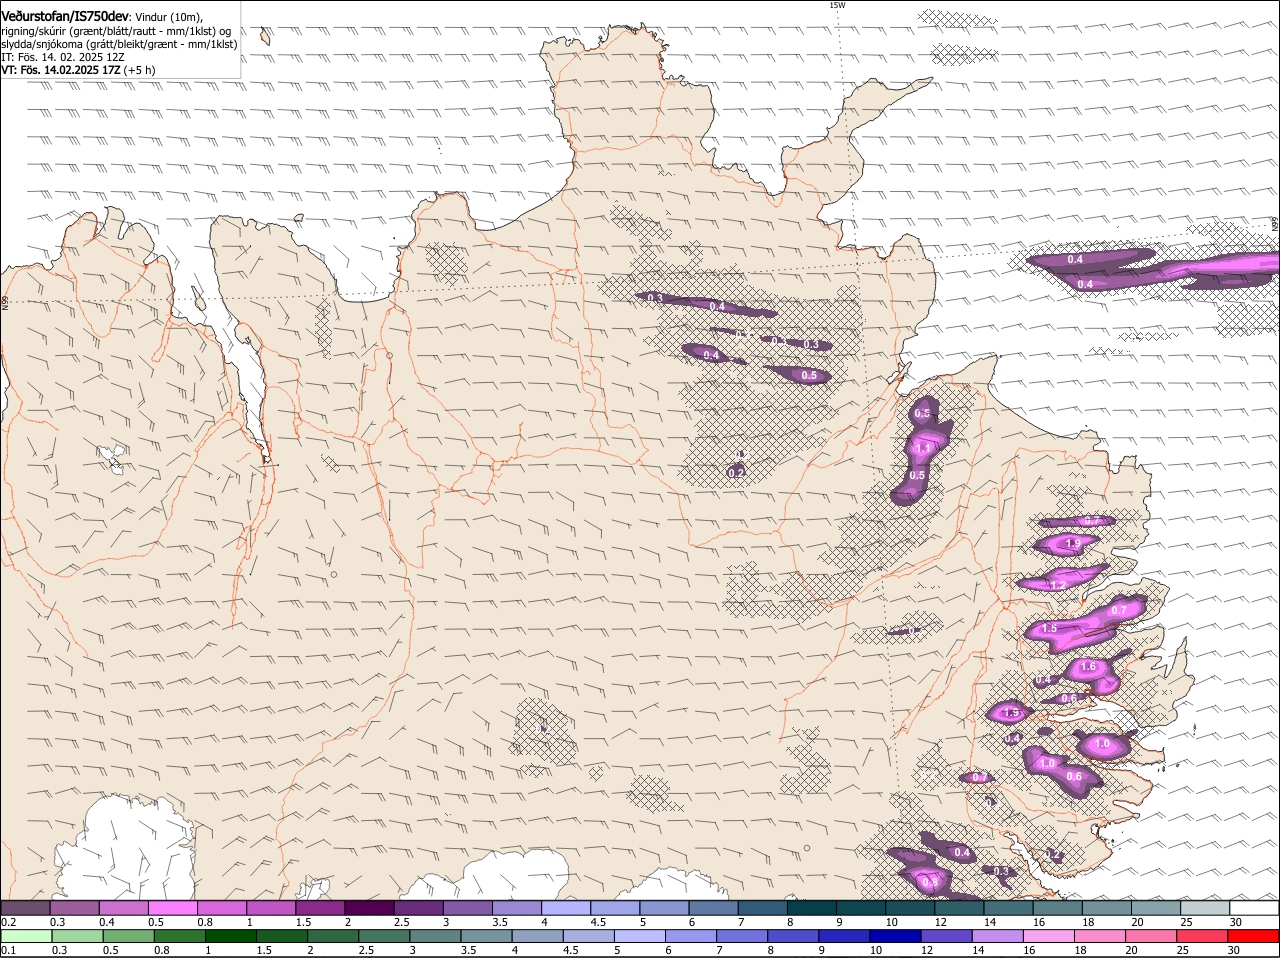Pick the rain legend swatch between 14 and 16
This screenshot has width=1280, height=958.
click(998, 936)
